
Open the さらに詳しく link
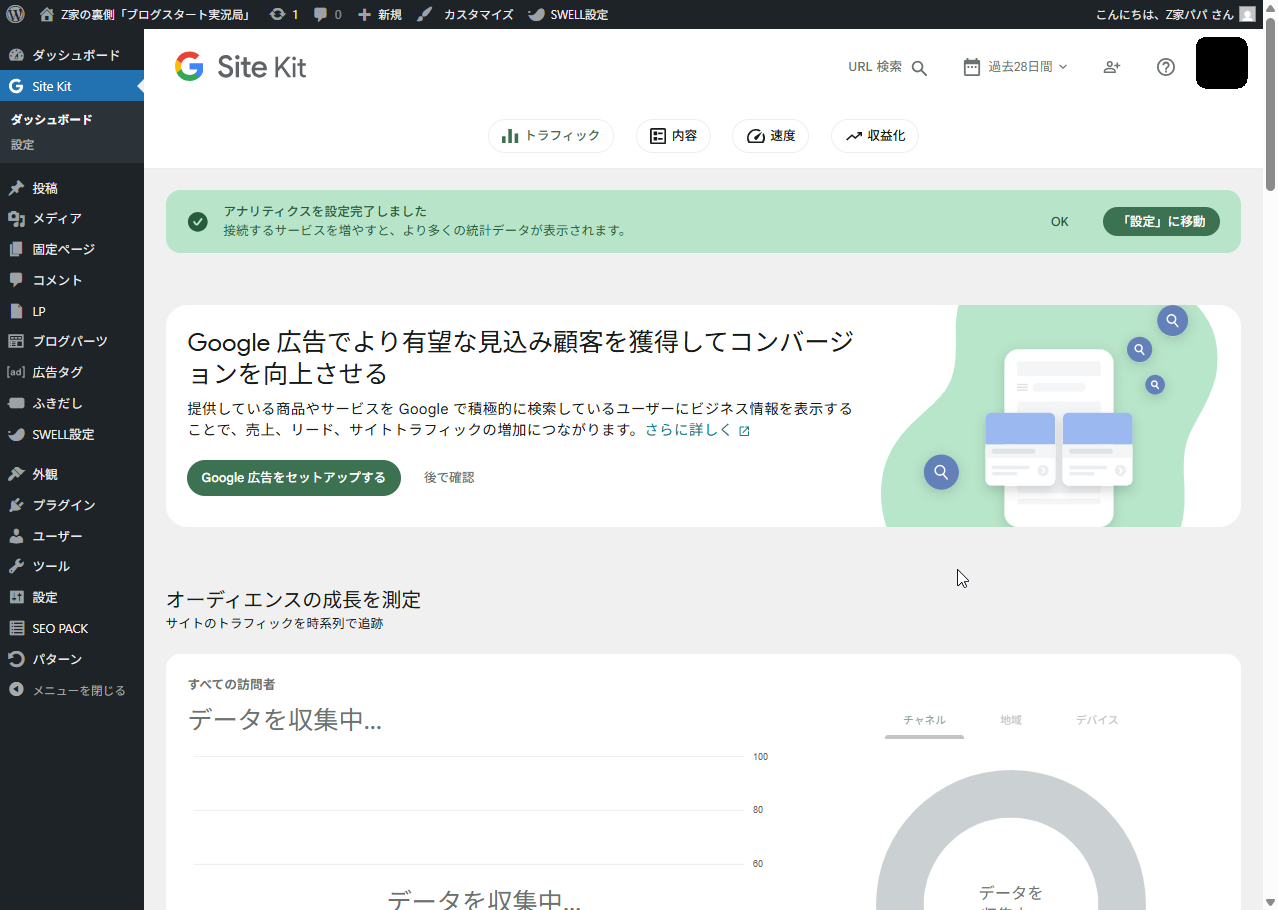(x=697, y=430)
